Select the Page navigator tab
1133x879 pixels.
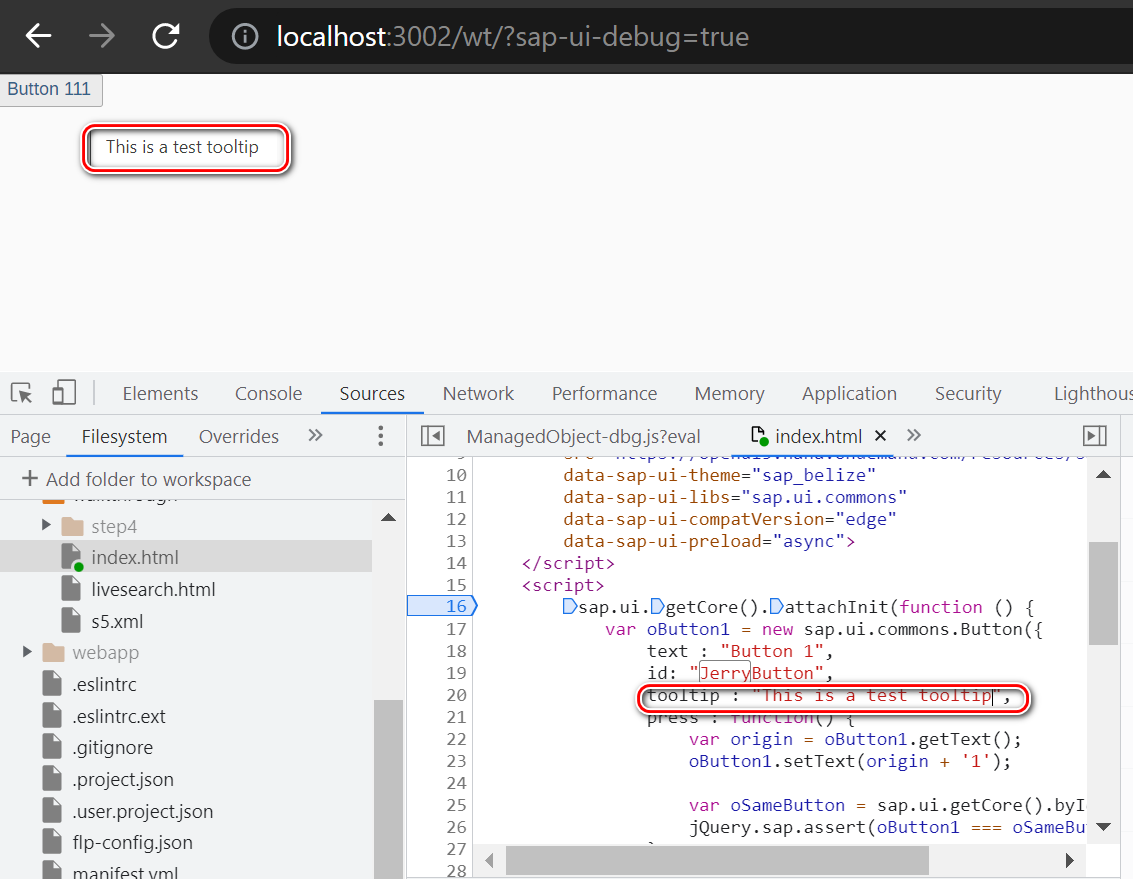click(30, 437)
